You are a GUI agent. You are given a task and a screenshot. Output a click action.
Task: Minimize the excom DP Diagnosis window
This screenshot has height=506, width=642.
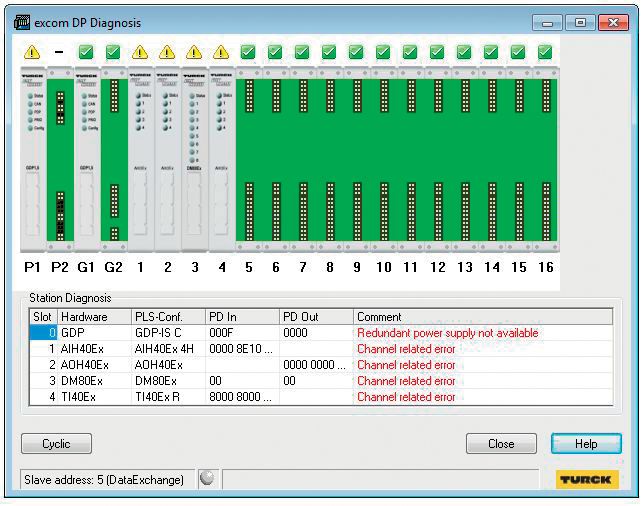[547, 23]
